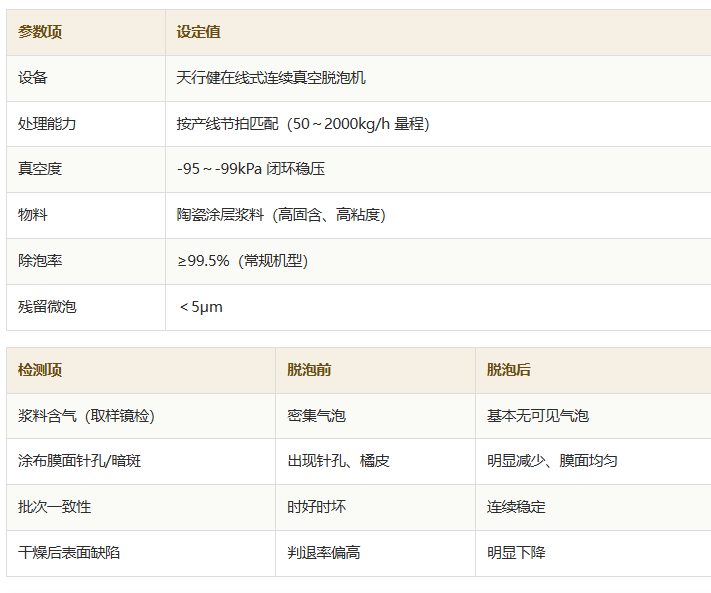Click the 判退率偏高 cell
Viewport: 711px width, 593px height.
click(x=324, y=553)
